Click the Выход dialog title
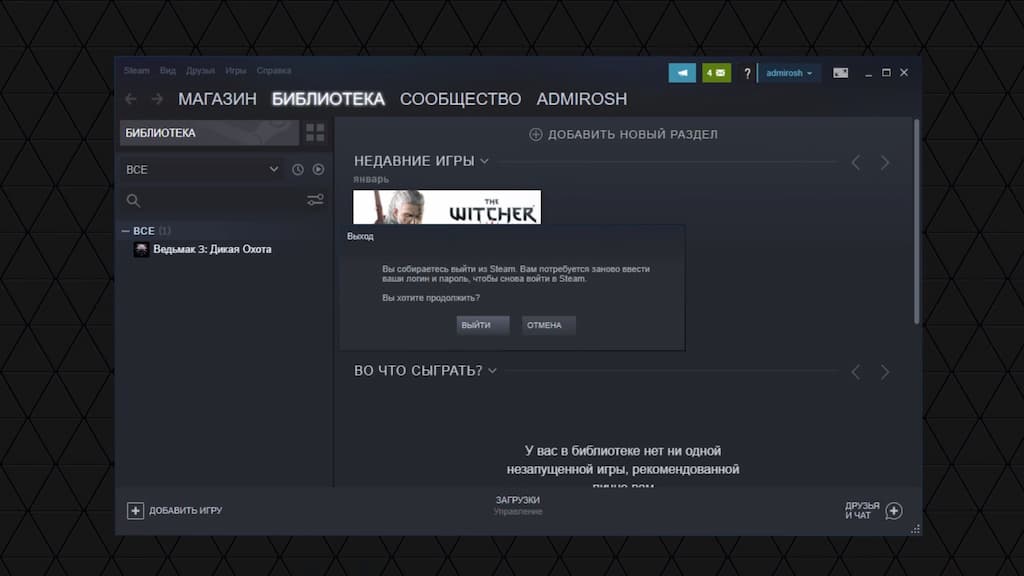This screenshot has width=1024, height=576. [360, 236]
